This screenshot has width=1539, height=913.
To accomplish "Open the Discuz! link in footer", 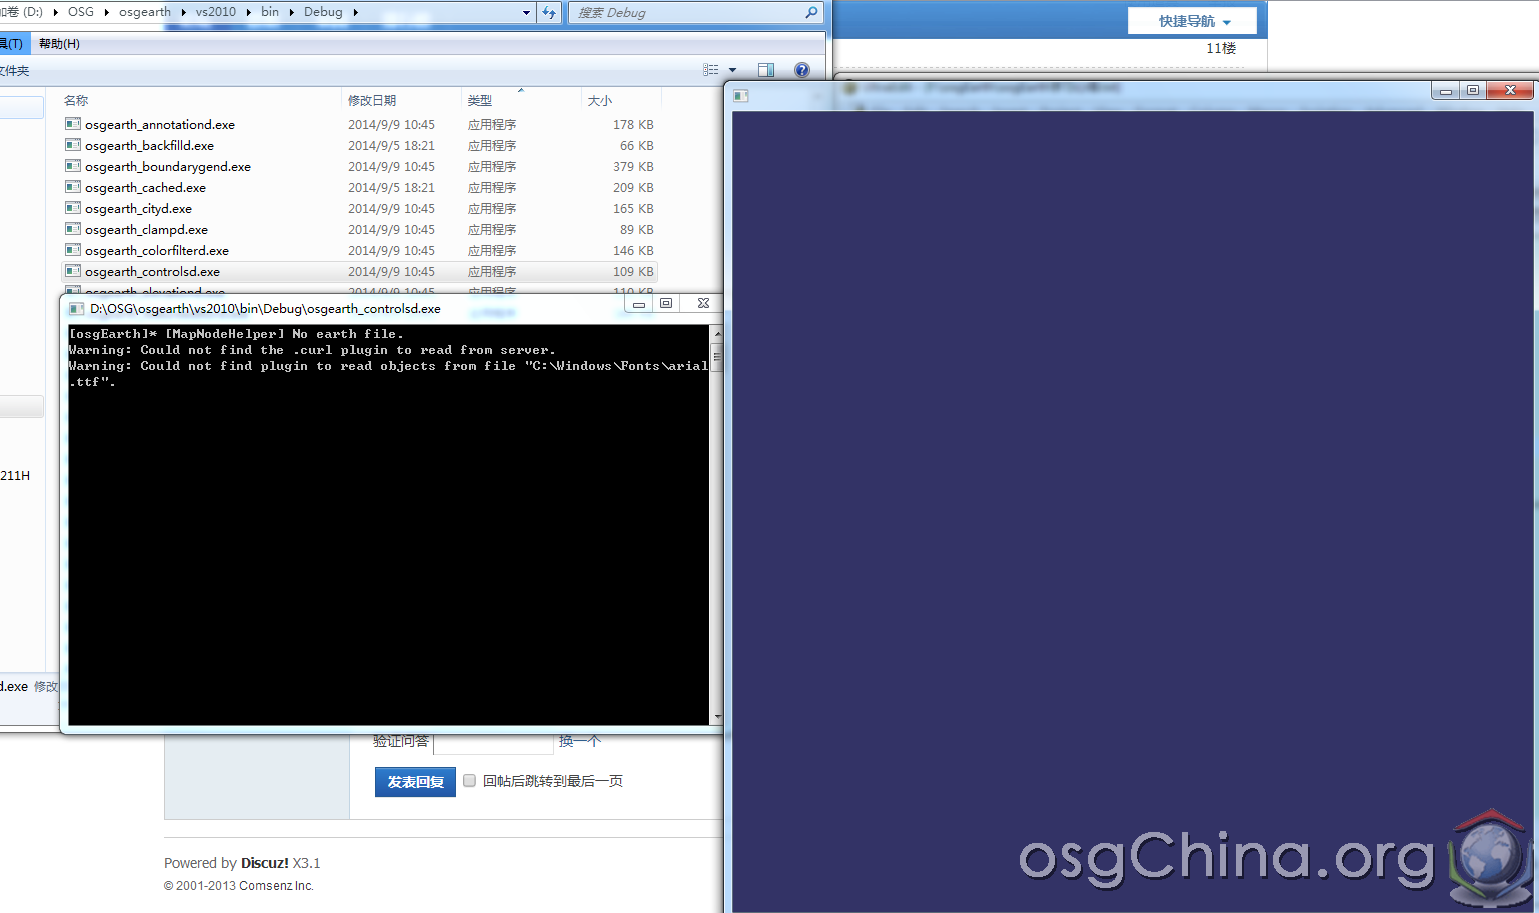I will [x=264, y=863].
